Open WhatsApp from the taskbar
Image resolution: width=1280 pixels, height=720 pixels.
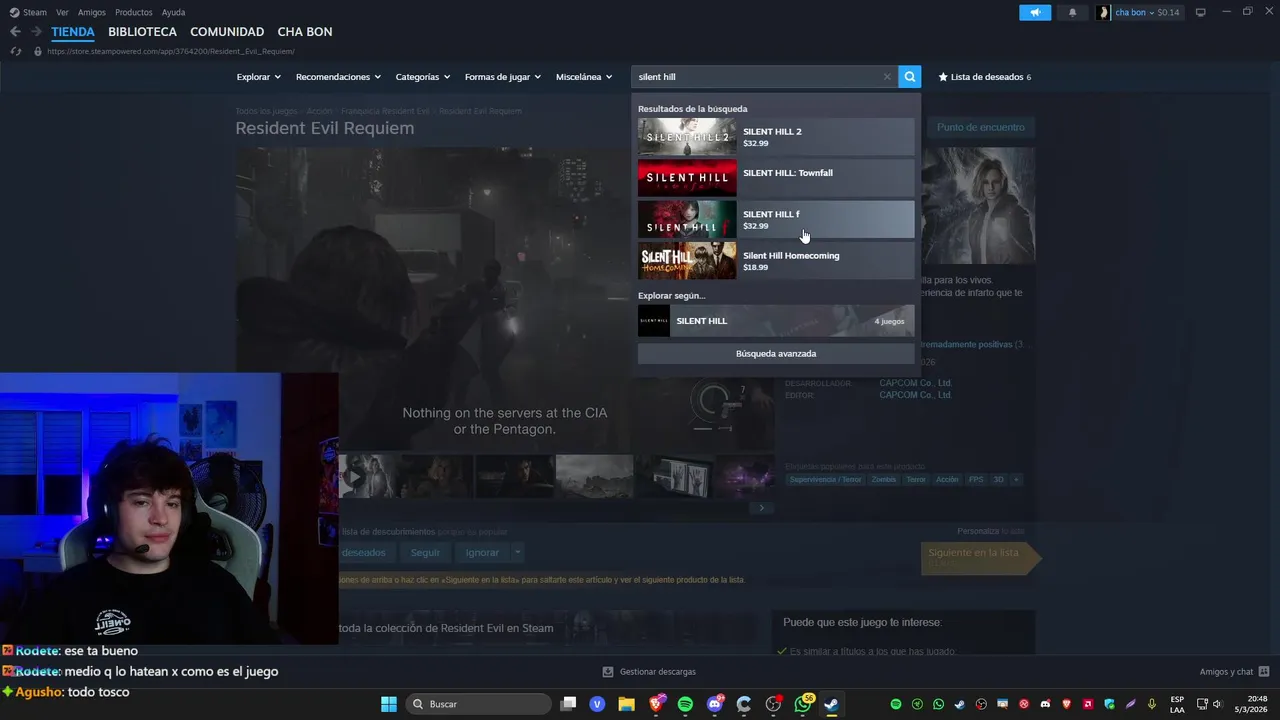pyautogui.click(x=803, y=704)
